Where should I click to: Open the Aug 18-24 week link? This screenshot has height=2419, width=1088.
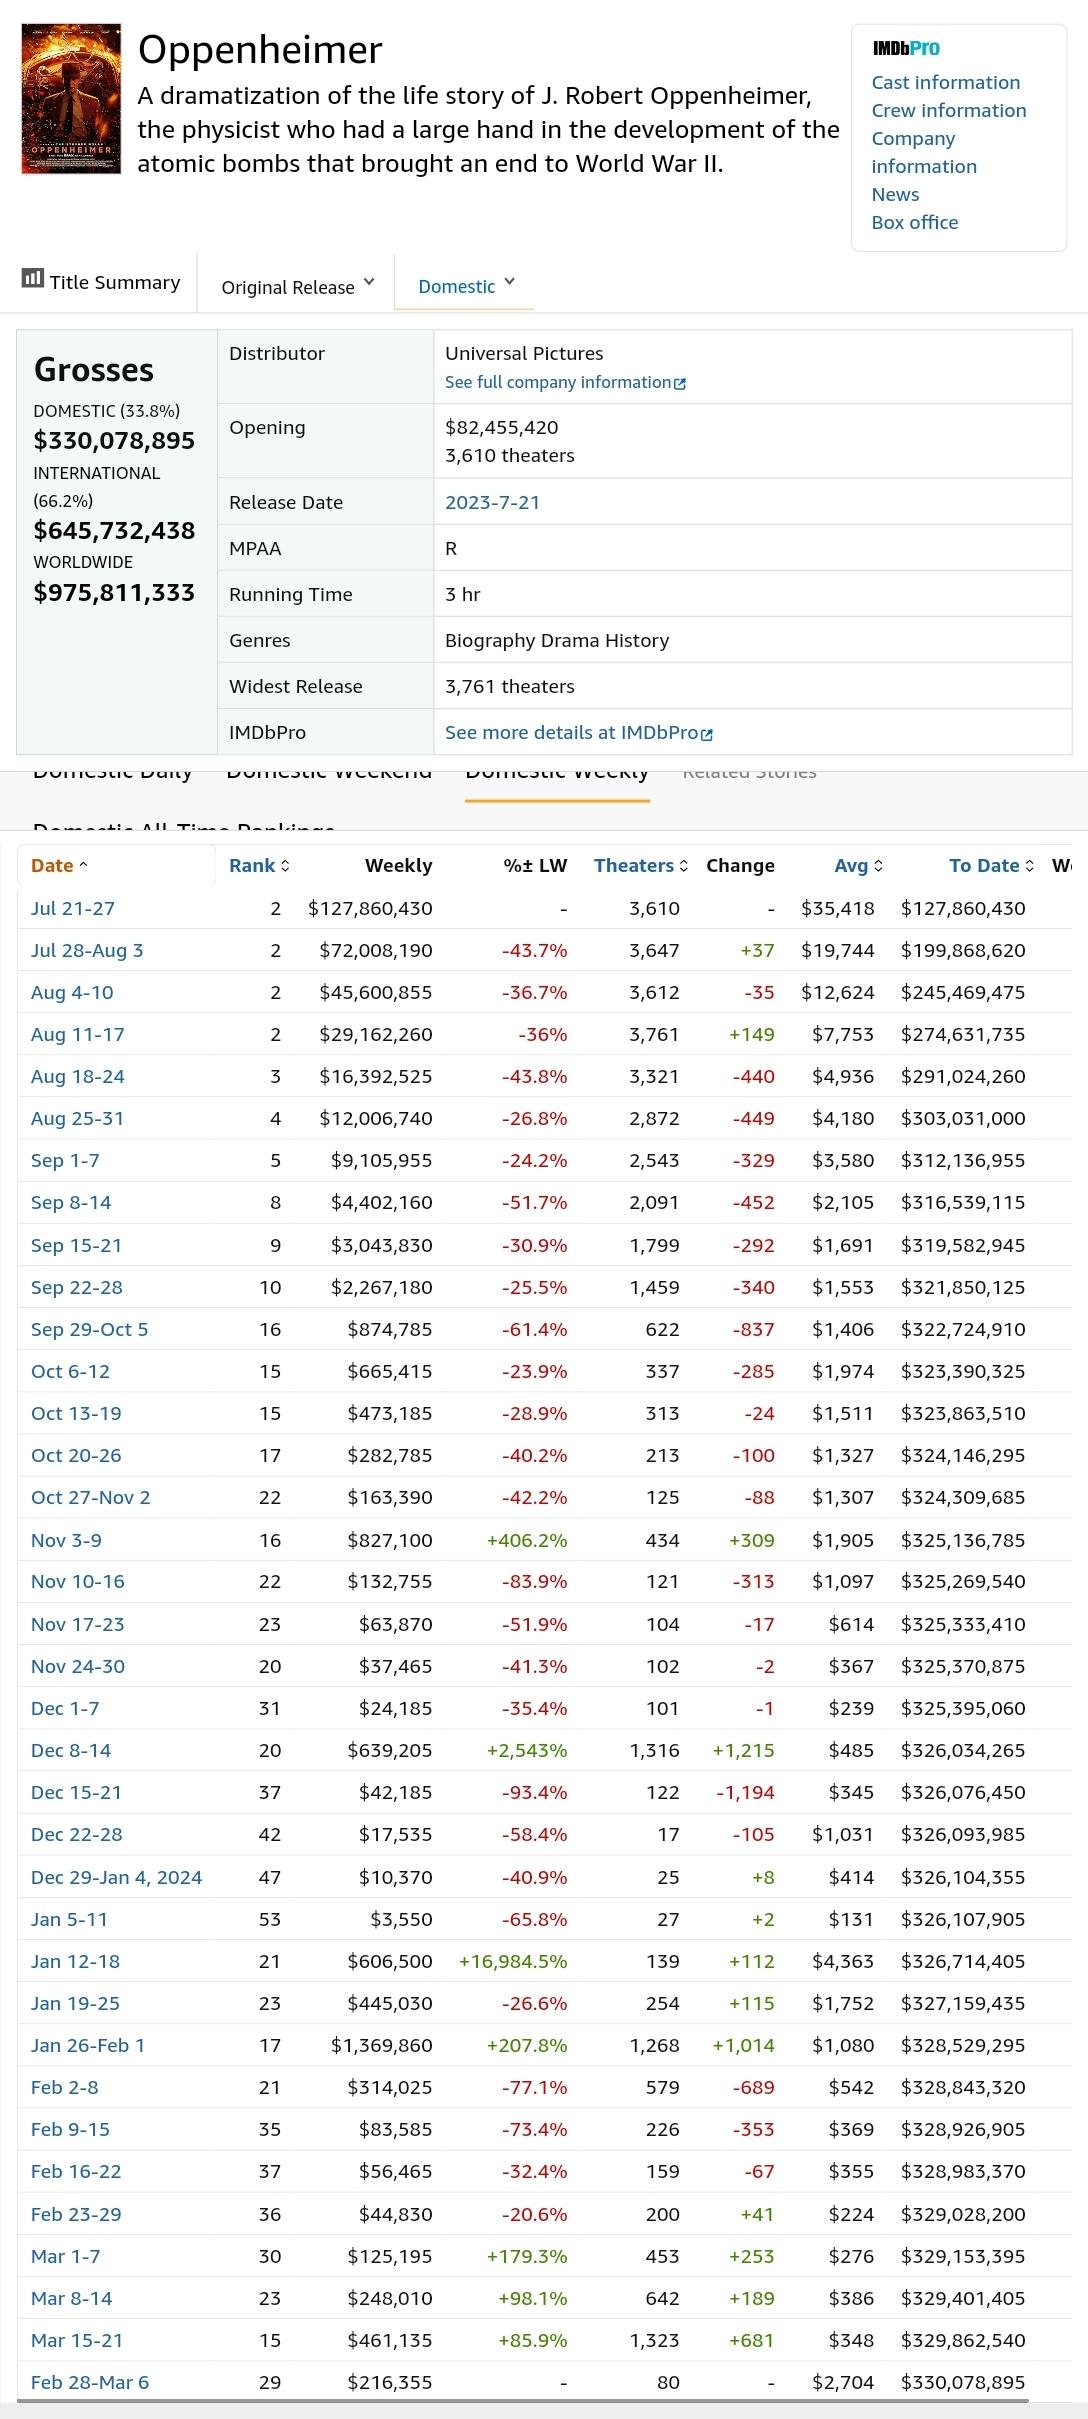[78, 1076]
